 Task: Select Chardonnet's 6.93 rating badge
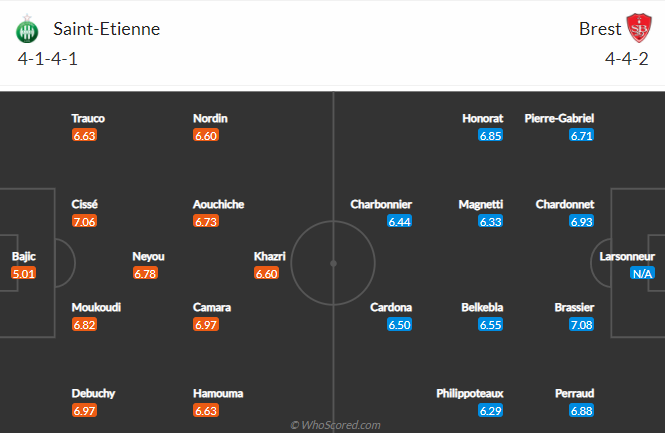pos(581,221)
